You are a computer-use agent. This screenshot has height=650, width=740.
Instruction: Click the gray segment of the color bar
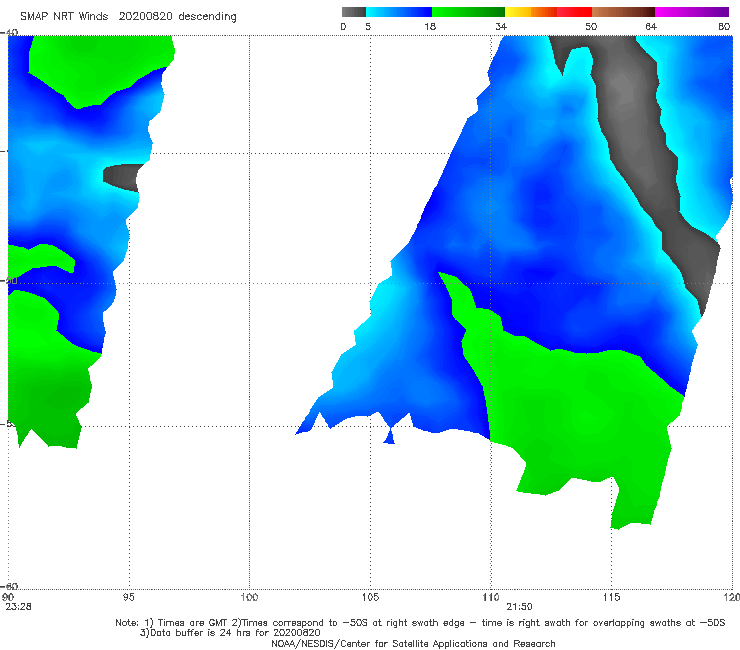(x=354, y=12)
